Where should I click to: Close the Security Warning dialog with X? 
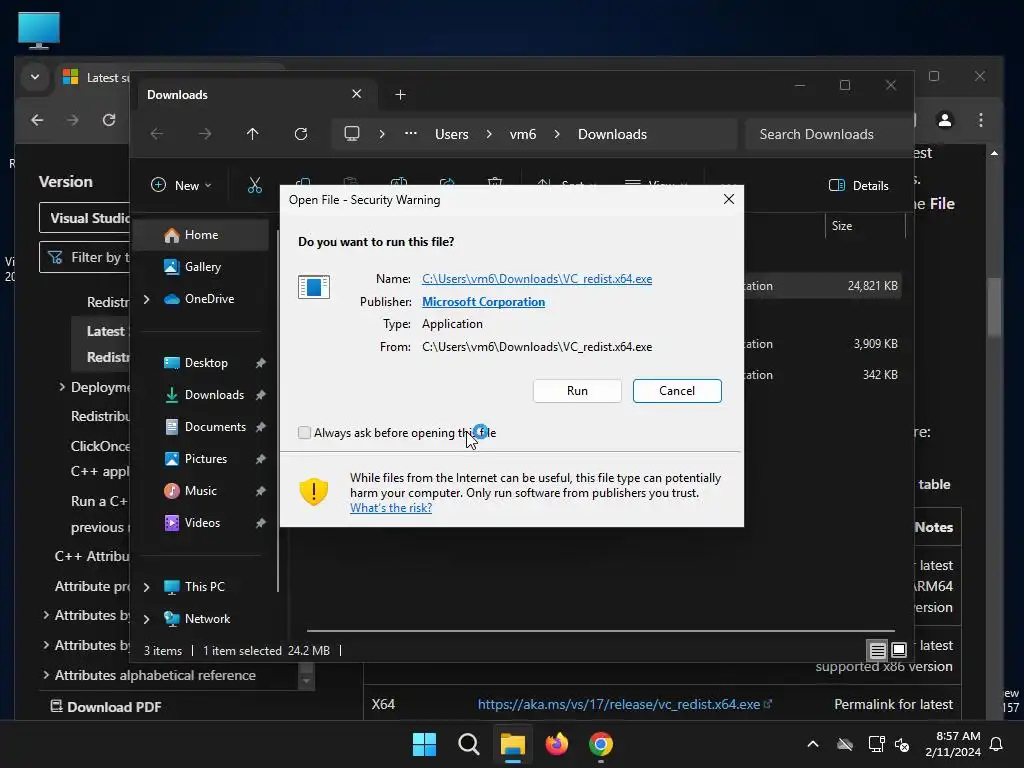coord(729,199)
